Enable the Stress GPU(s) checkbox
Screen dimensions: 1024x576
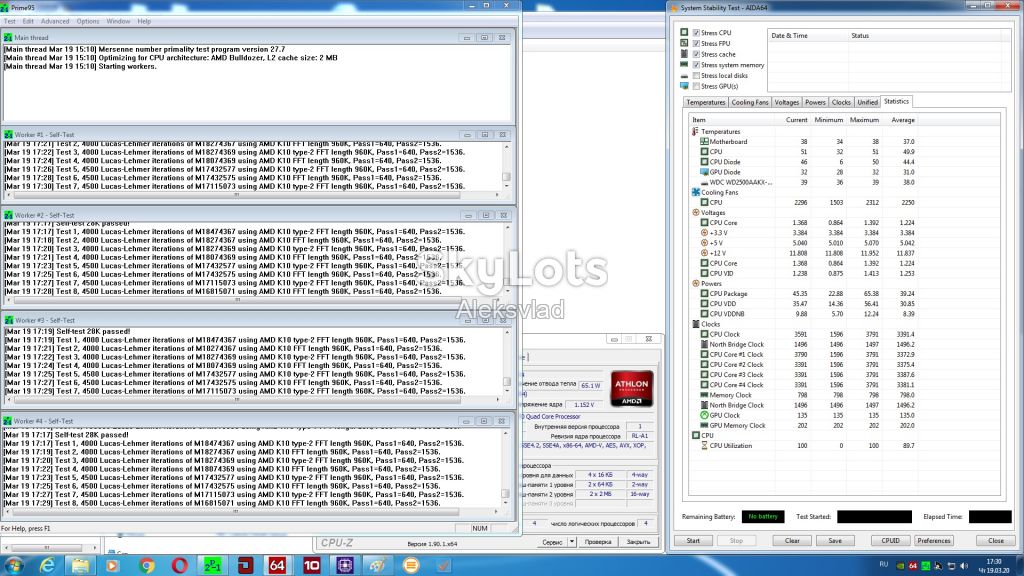tap(696, 86)
